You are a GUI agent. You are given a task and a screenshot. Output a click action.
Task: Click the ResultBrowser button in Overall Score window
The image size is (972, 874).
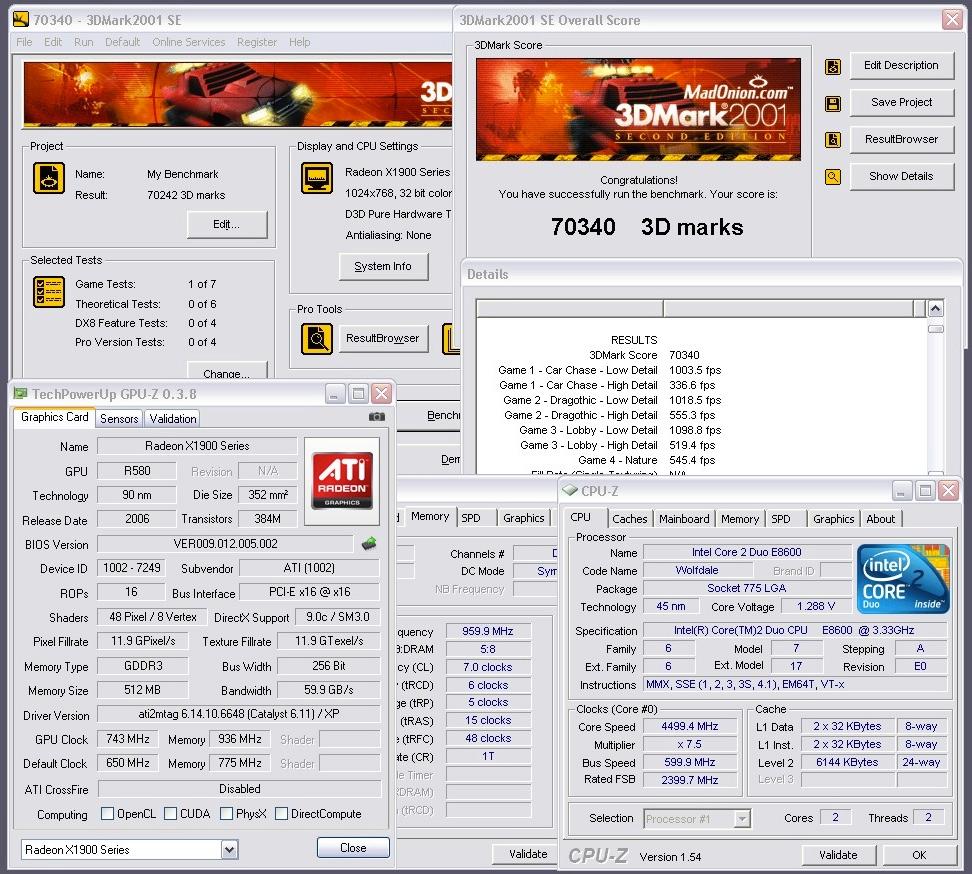pos(901,139)
